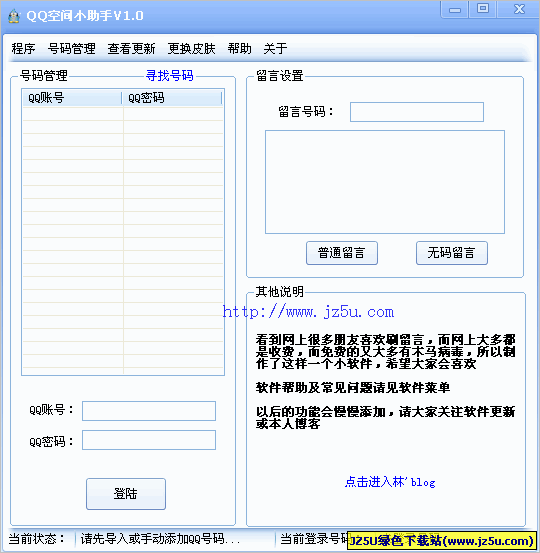Screen dimensions: 540x553
Task: Click the 软件帮助及常见问题请见软件菜单 text
Action: coord(353,388)
